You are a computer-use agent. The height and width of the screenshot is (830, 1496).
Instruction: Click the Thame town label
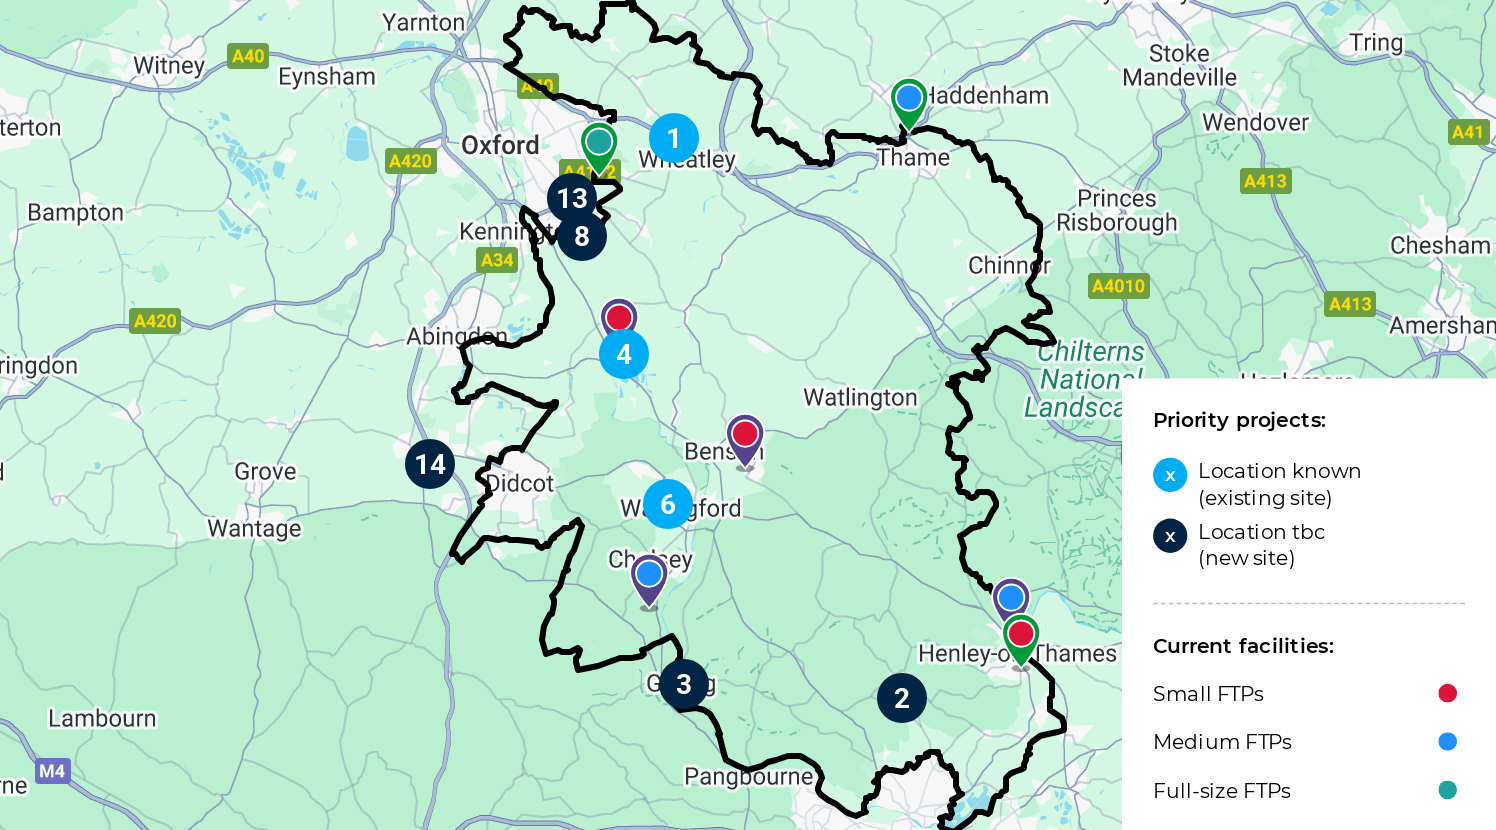pos(914,158)
